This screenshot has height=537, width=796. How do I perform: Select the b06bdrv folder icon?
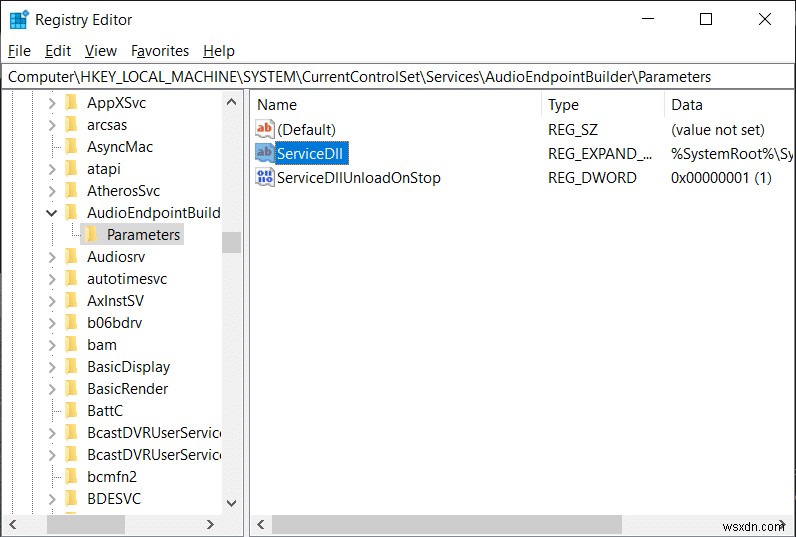72,322
